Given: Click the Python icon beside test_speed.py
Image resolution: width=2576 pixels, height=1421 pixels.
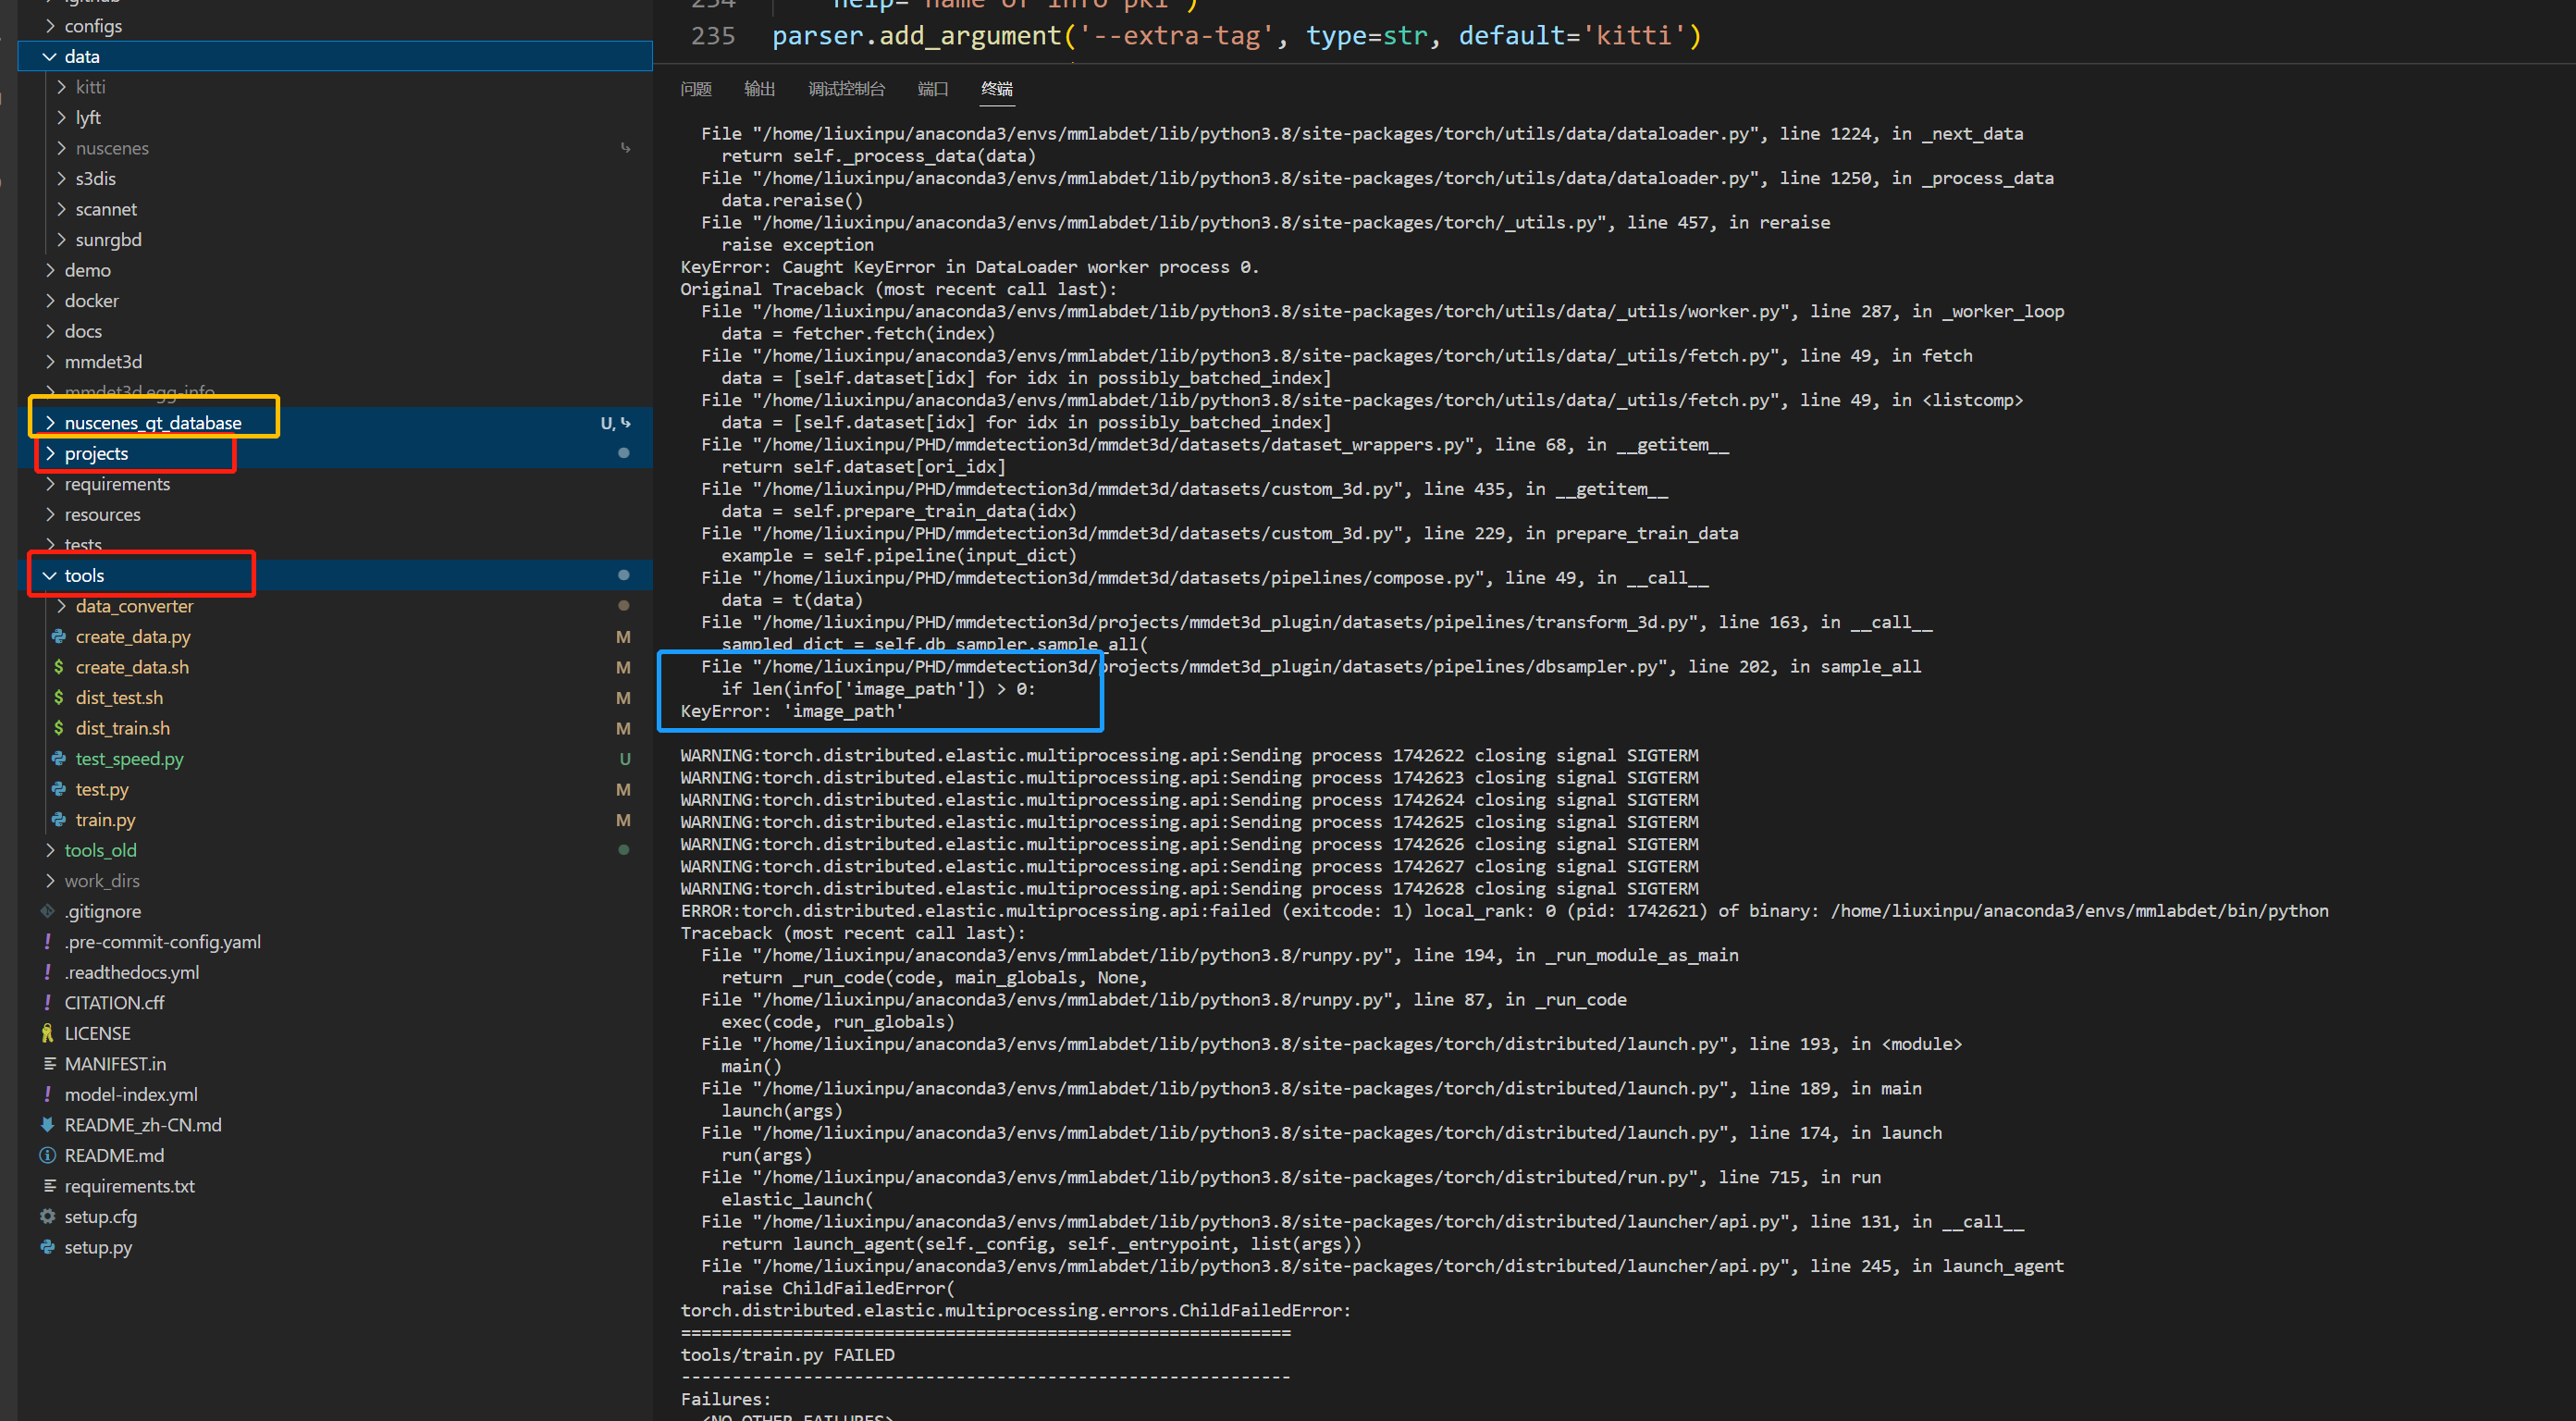Looking at the screenshot, I should [57, 759].
